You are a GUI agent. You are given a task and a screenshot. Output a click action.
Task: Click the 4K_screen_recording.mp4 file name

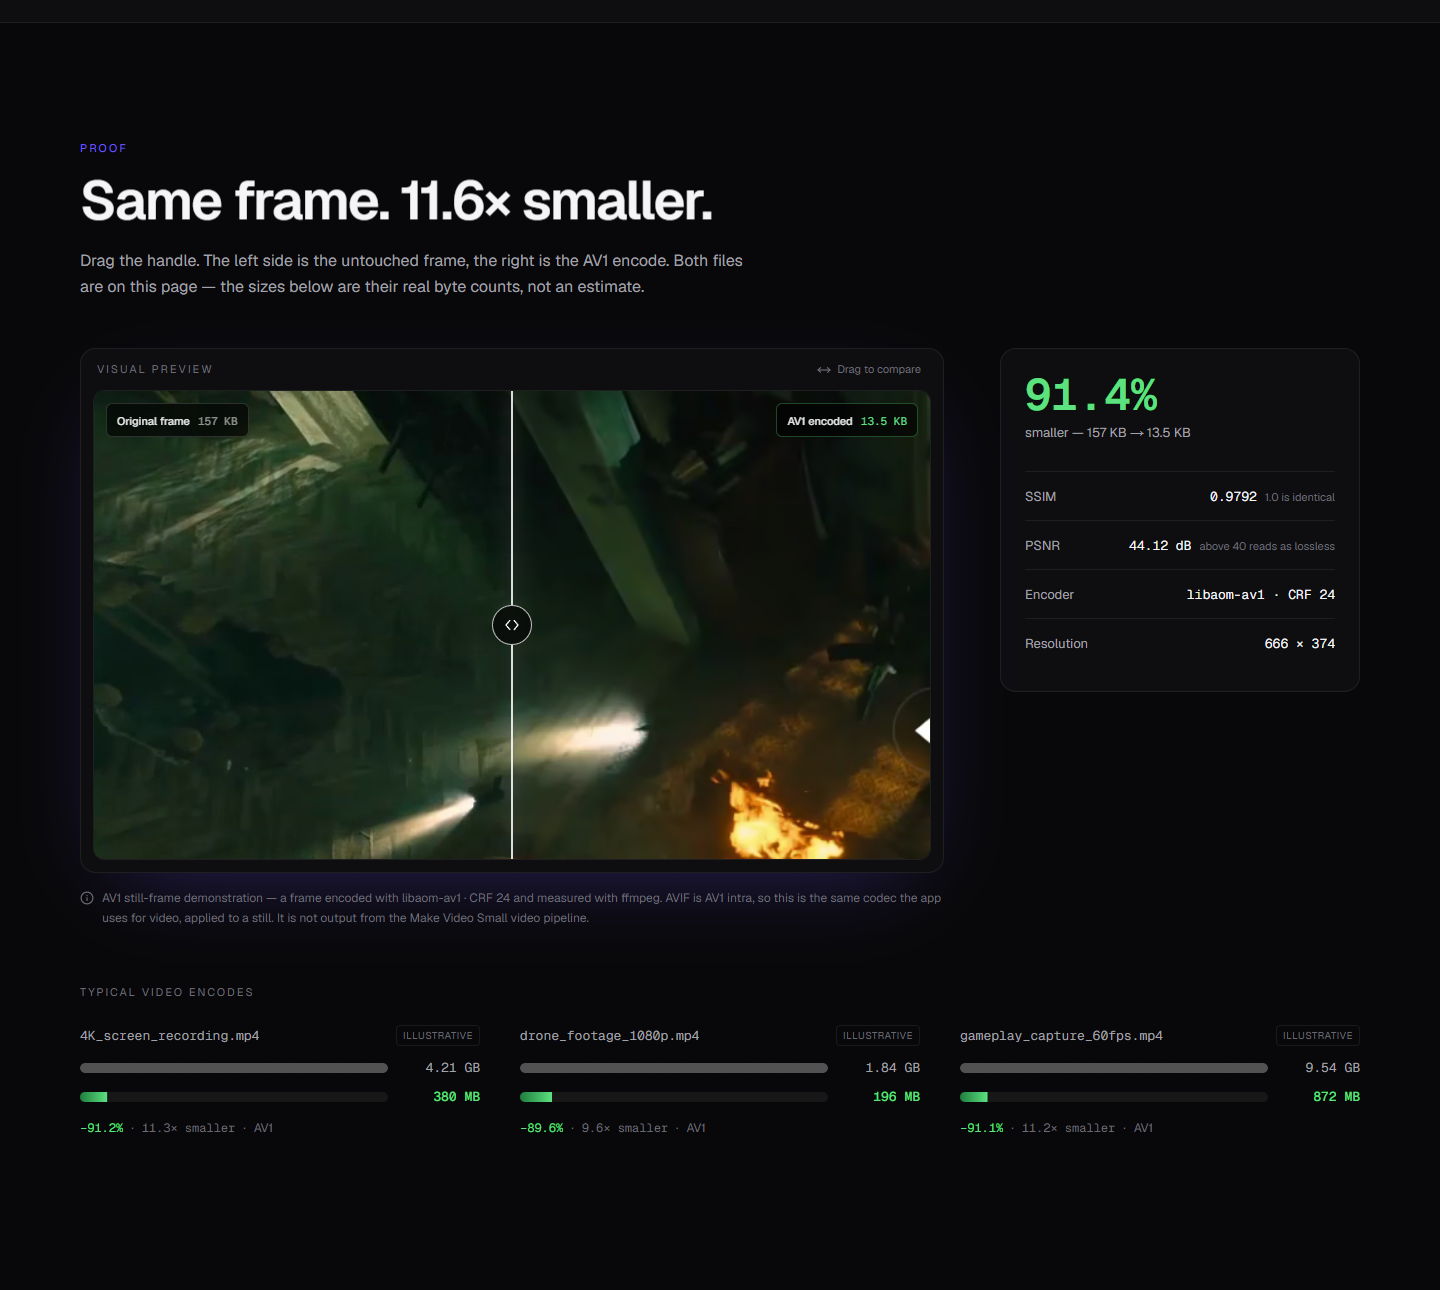(x=170, y=1036)
